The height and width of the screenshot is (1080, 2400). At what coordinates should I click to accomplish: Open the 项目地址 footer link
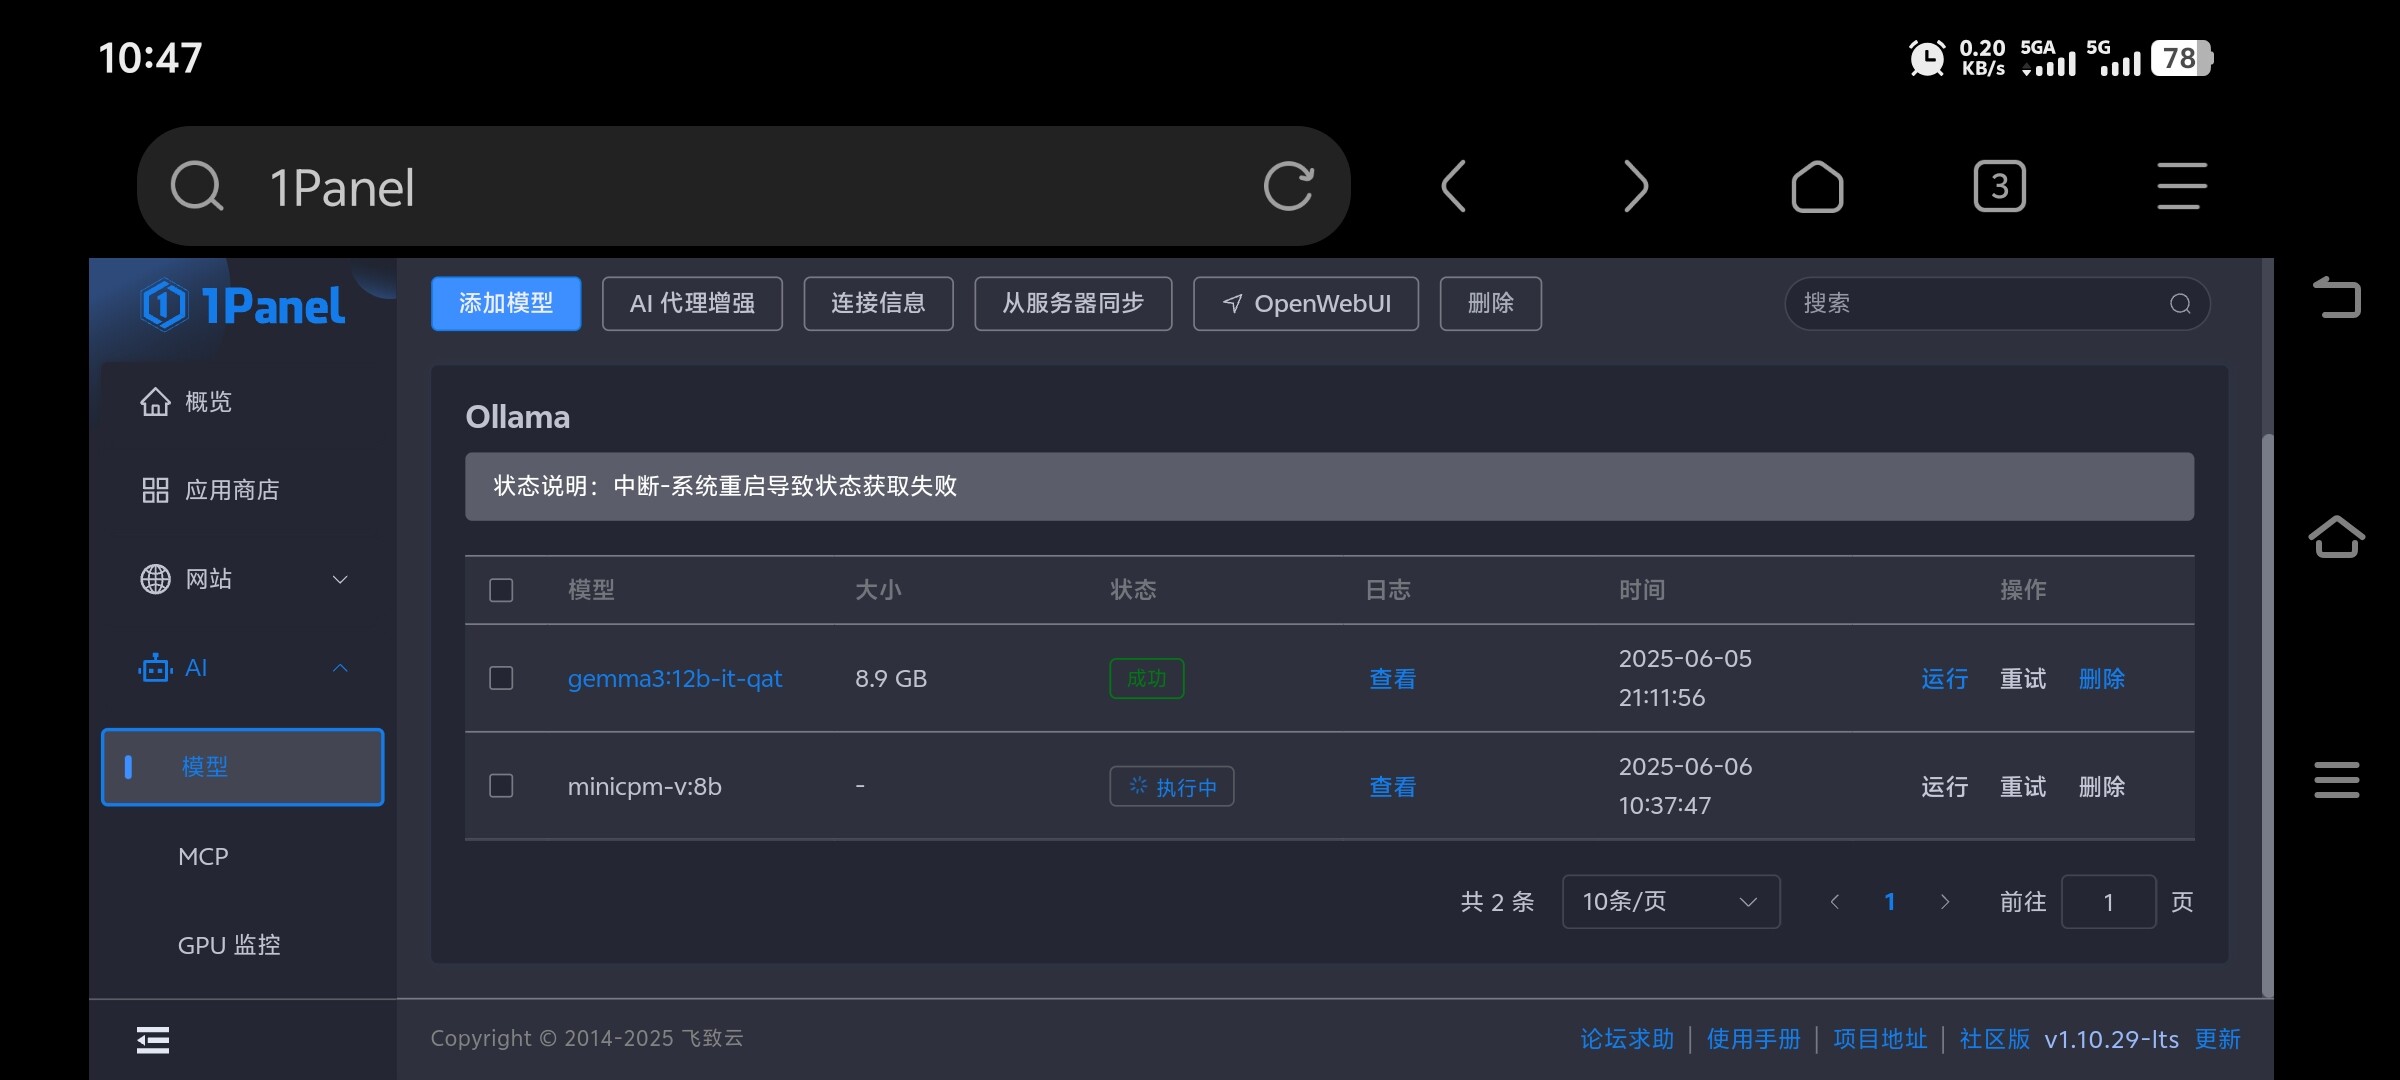(1880, 1040)
